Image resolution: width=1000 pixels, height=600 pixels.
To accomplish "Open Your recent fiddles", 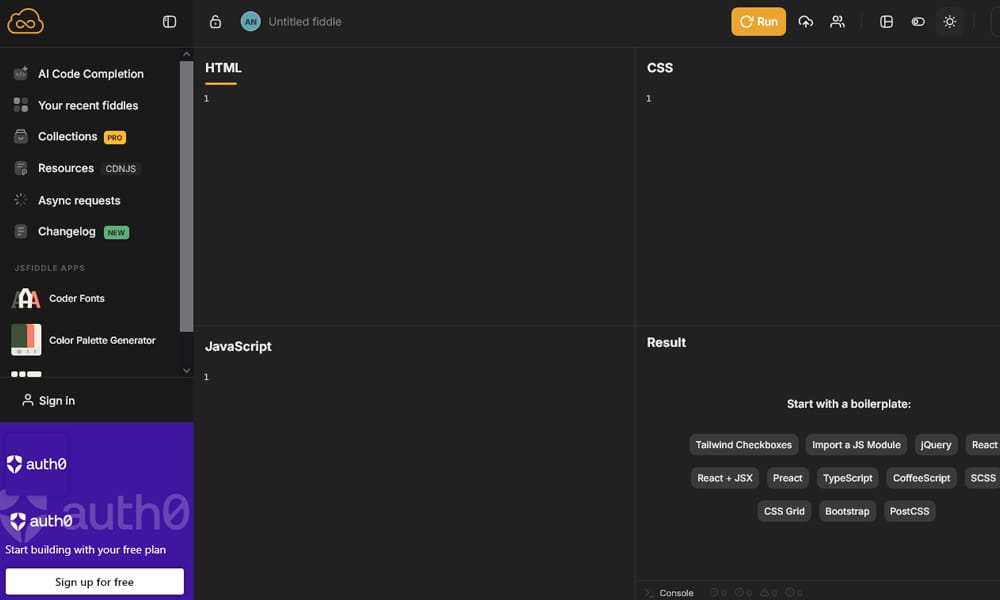I will (x=88, y=105).
